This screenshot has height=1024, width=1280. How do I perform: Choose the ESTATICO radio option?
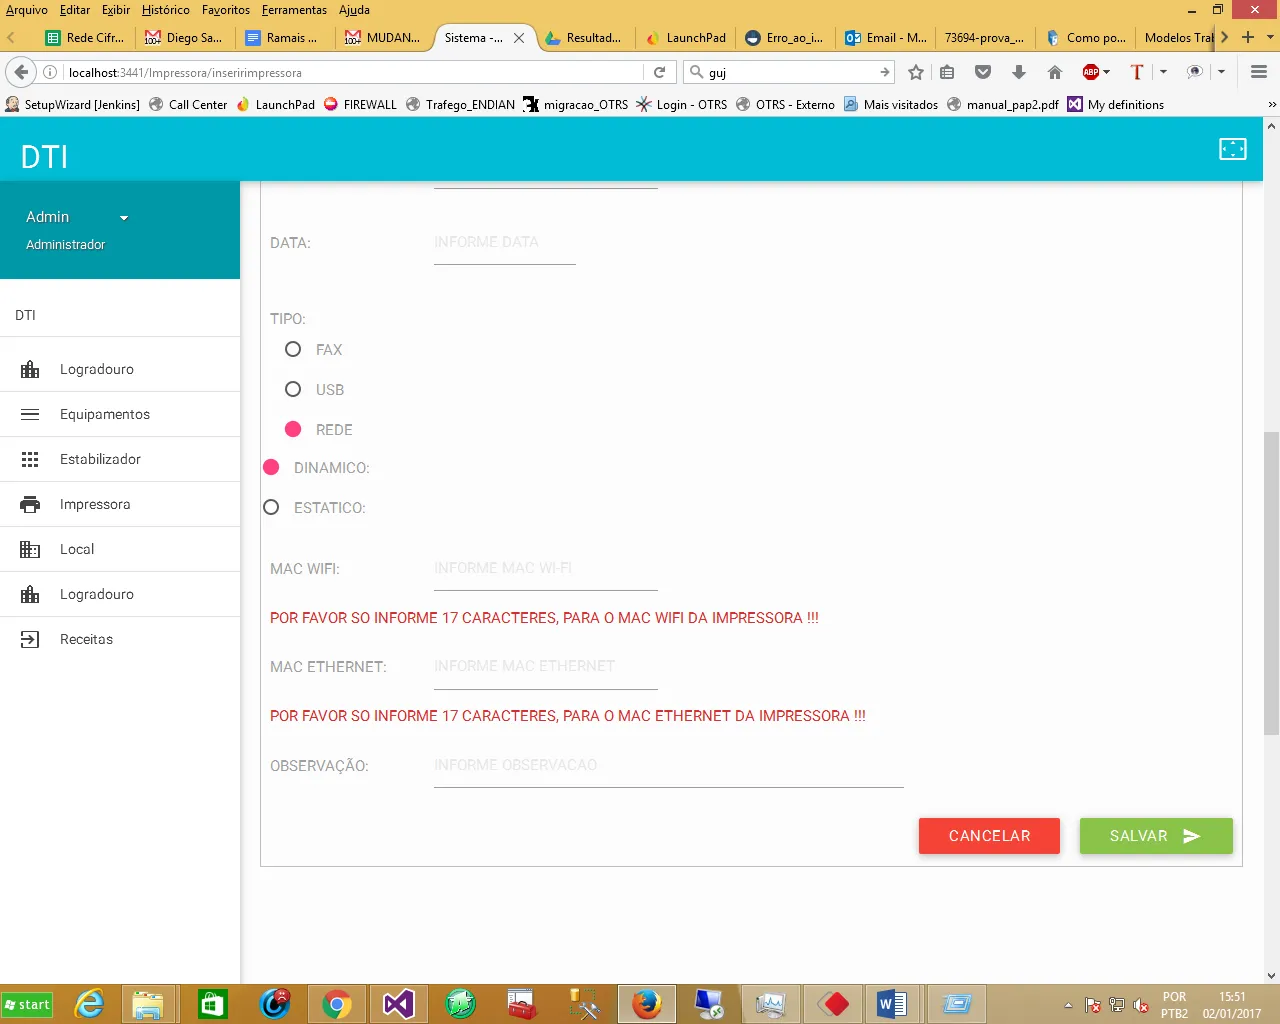[271, 508]
